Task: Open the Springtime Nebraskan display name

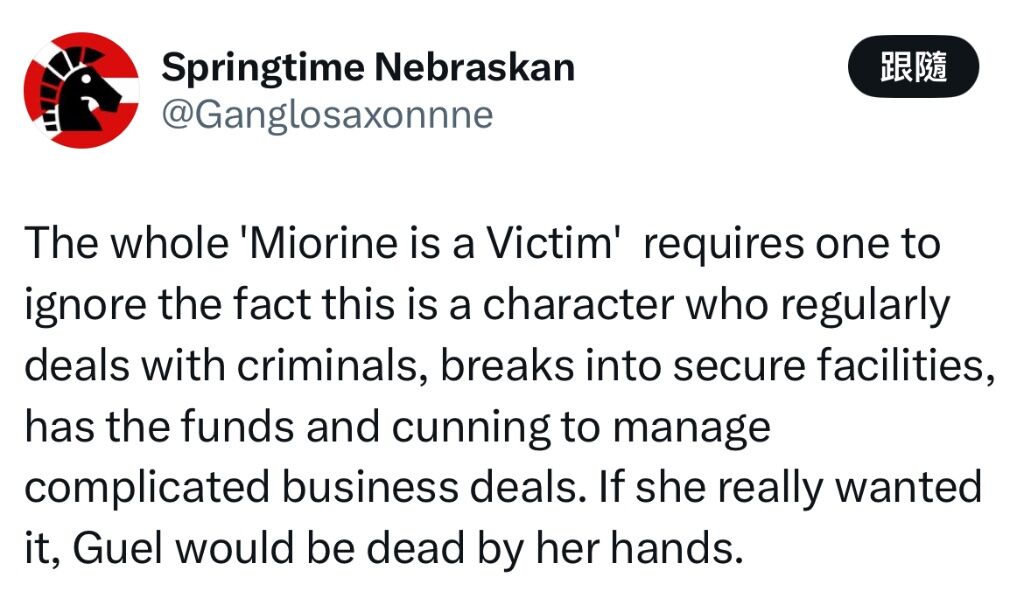Action: 368,67
